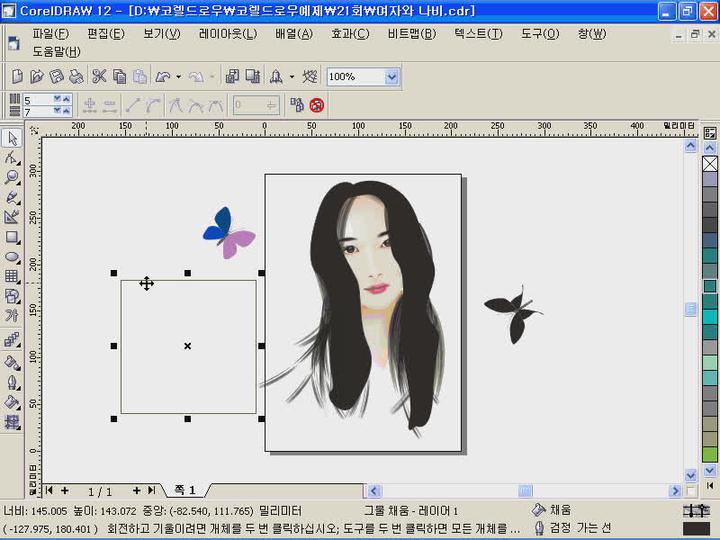
Task: Select the Pick tool in the toolbox
Action: (x=12, y=138)
